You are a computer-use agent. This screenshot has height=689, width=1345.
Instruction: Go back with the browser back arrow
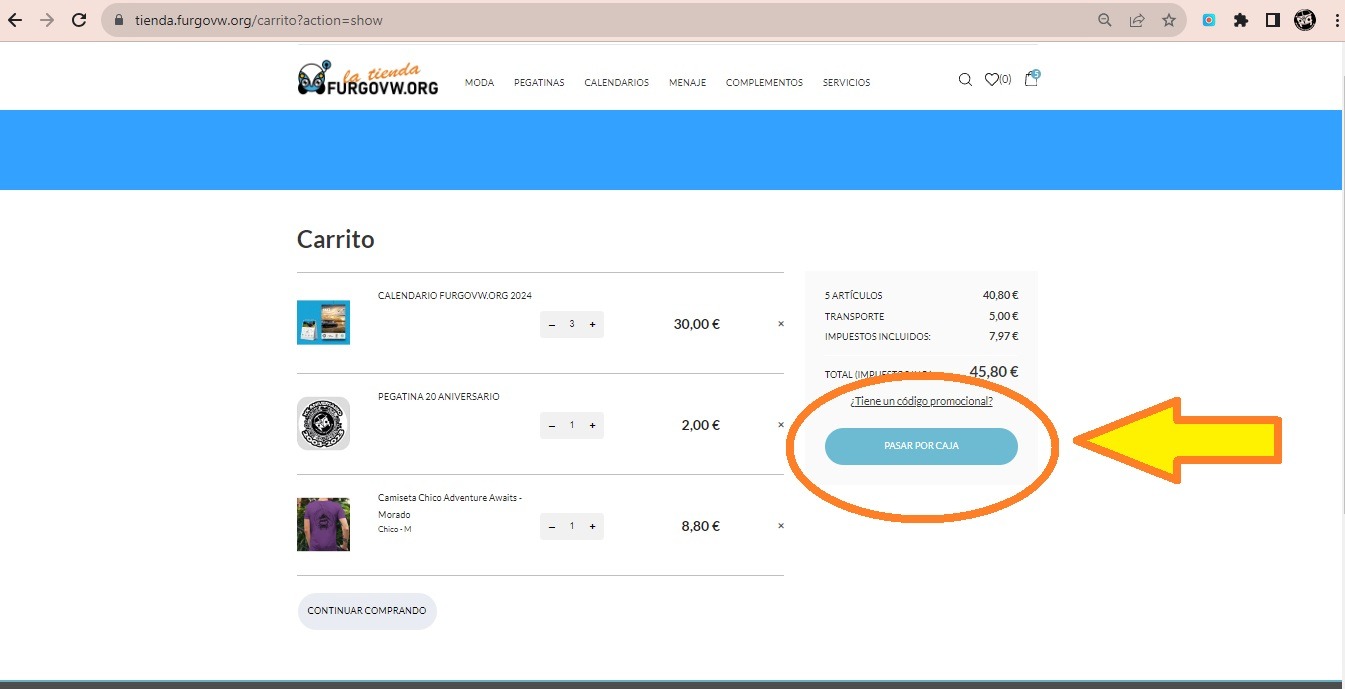click(x=15, y=20)
